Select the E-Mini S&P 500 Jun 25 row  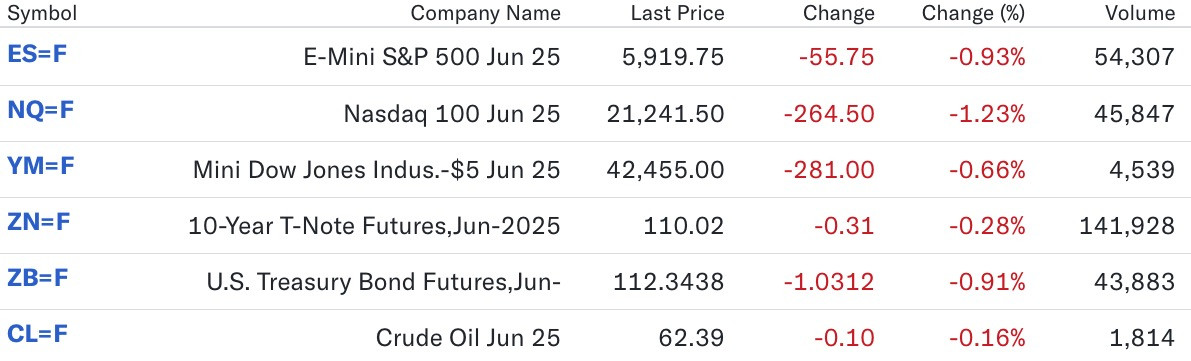[596, 57]
